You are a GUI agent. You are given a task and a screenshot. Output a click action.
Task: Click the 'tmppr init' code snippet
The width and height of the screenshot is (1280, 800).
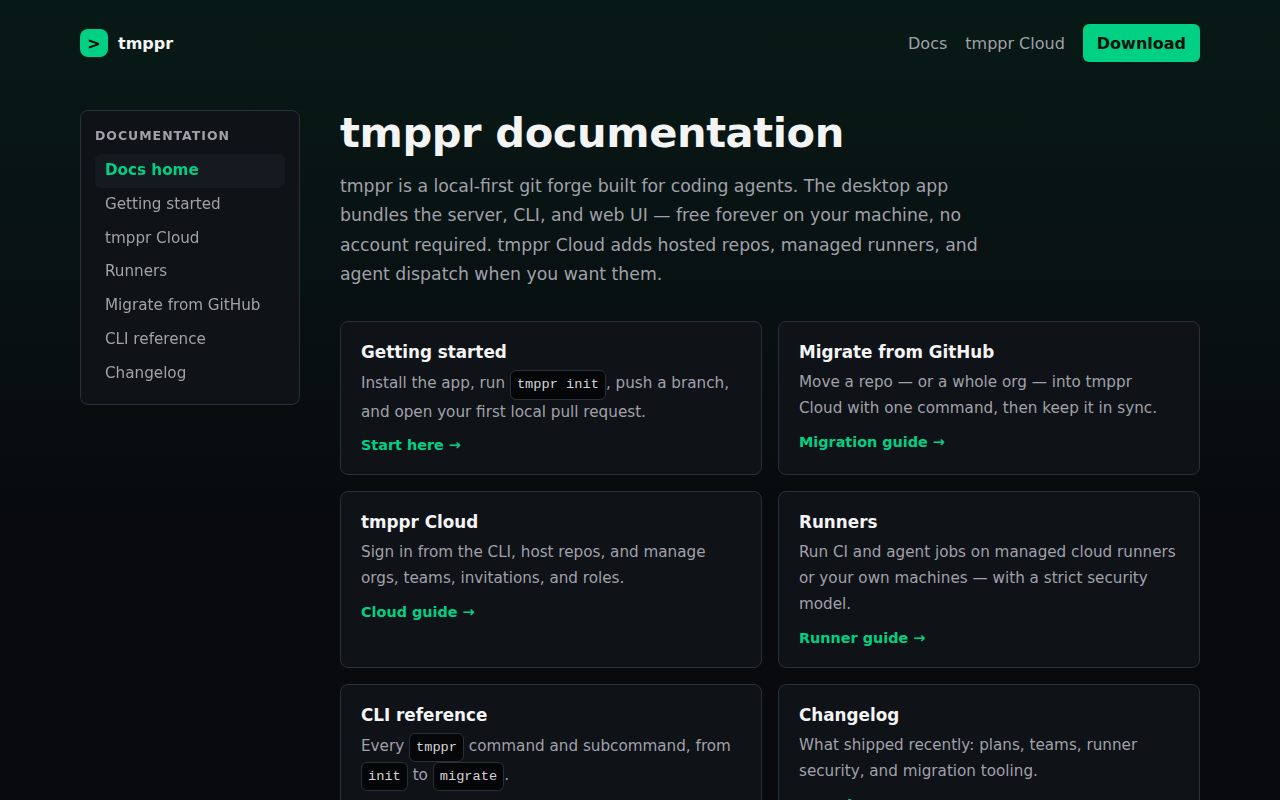[558, 384]
